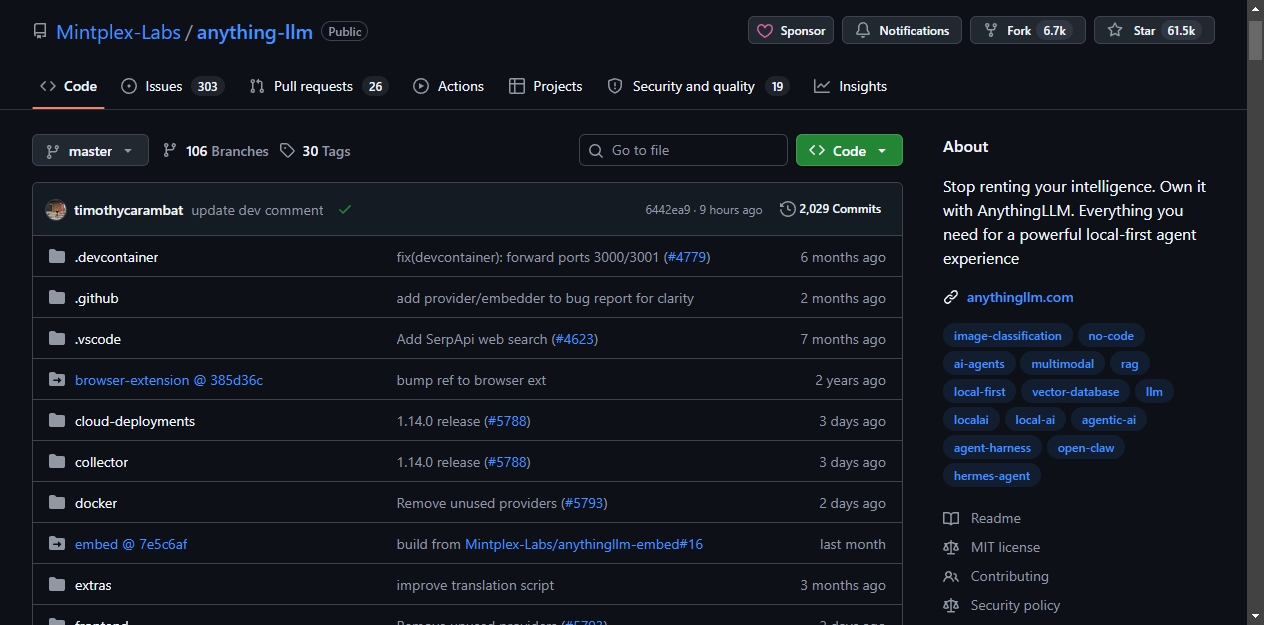This screenshot has width=1264, height=625.
Task: Open the open-claw topic tag
Action: [x=1086, y=448]
